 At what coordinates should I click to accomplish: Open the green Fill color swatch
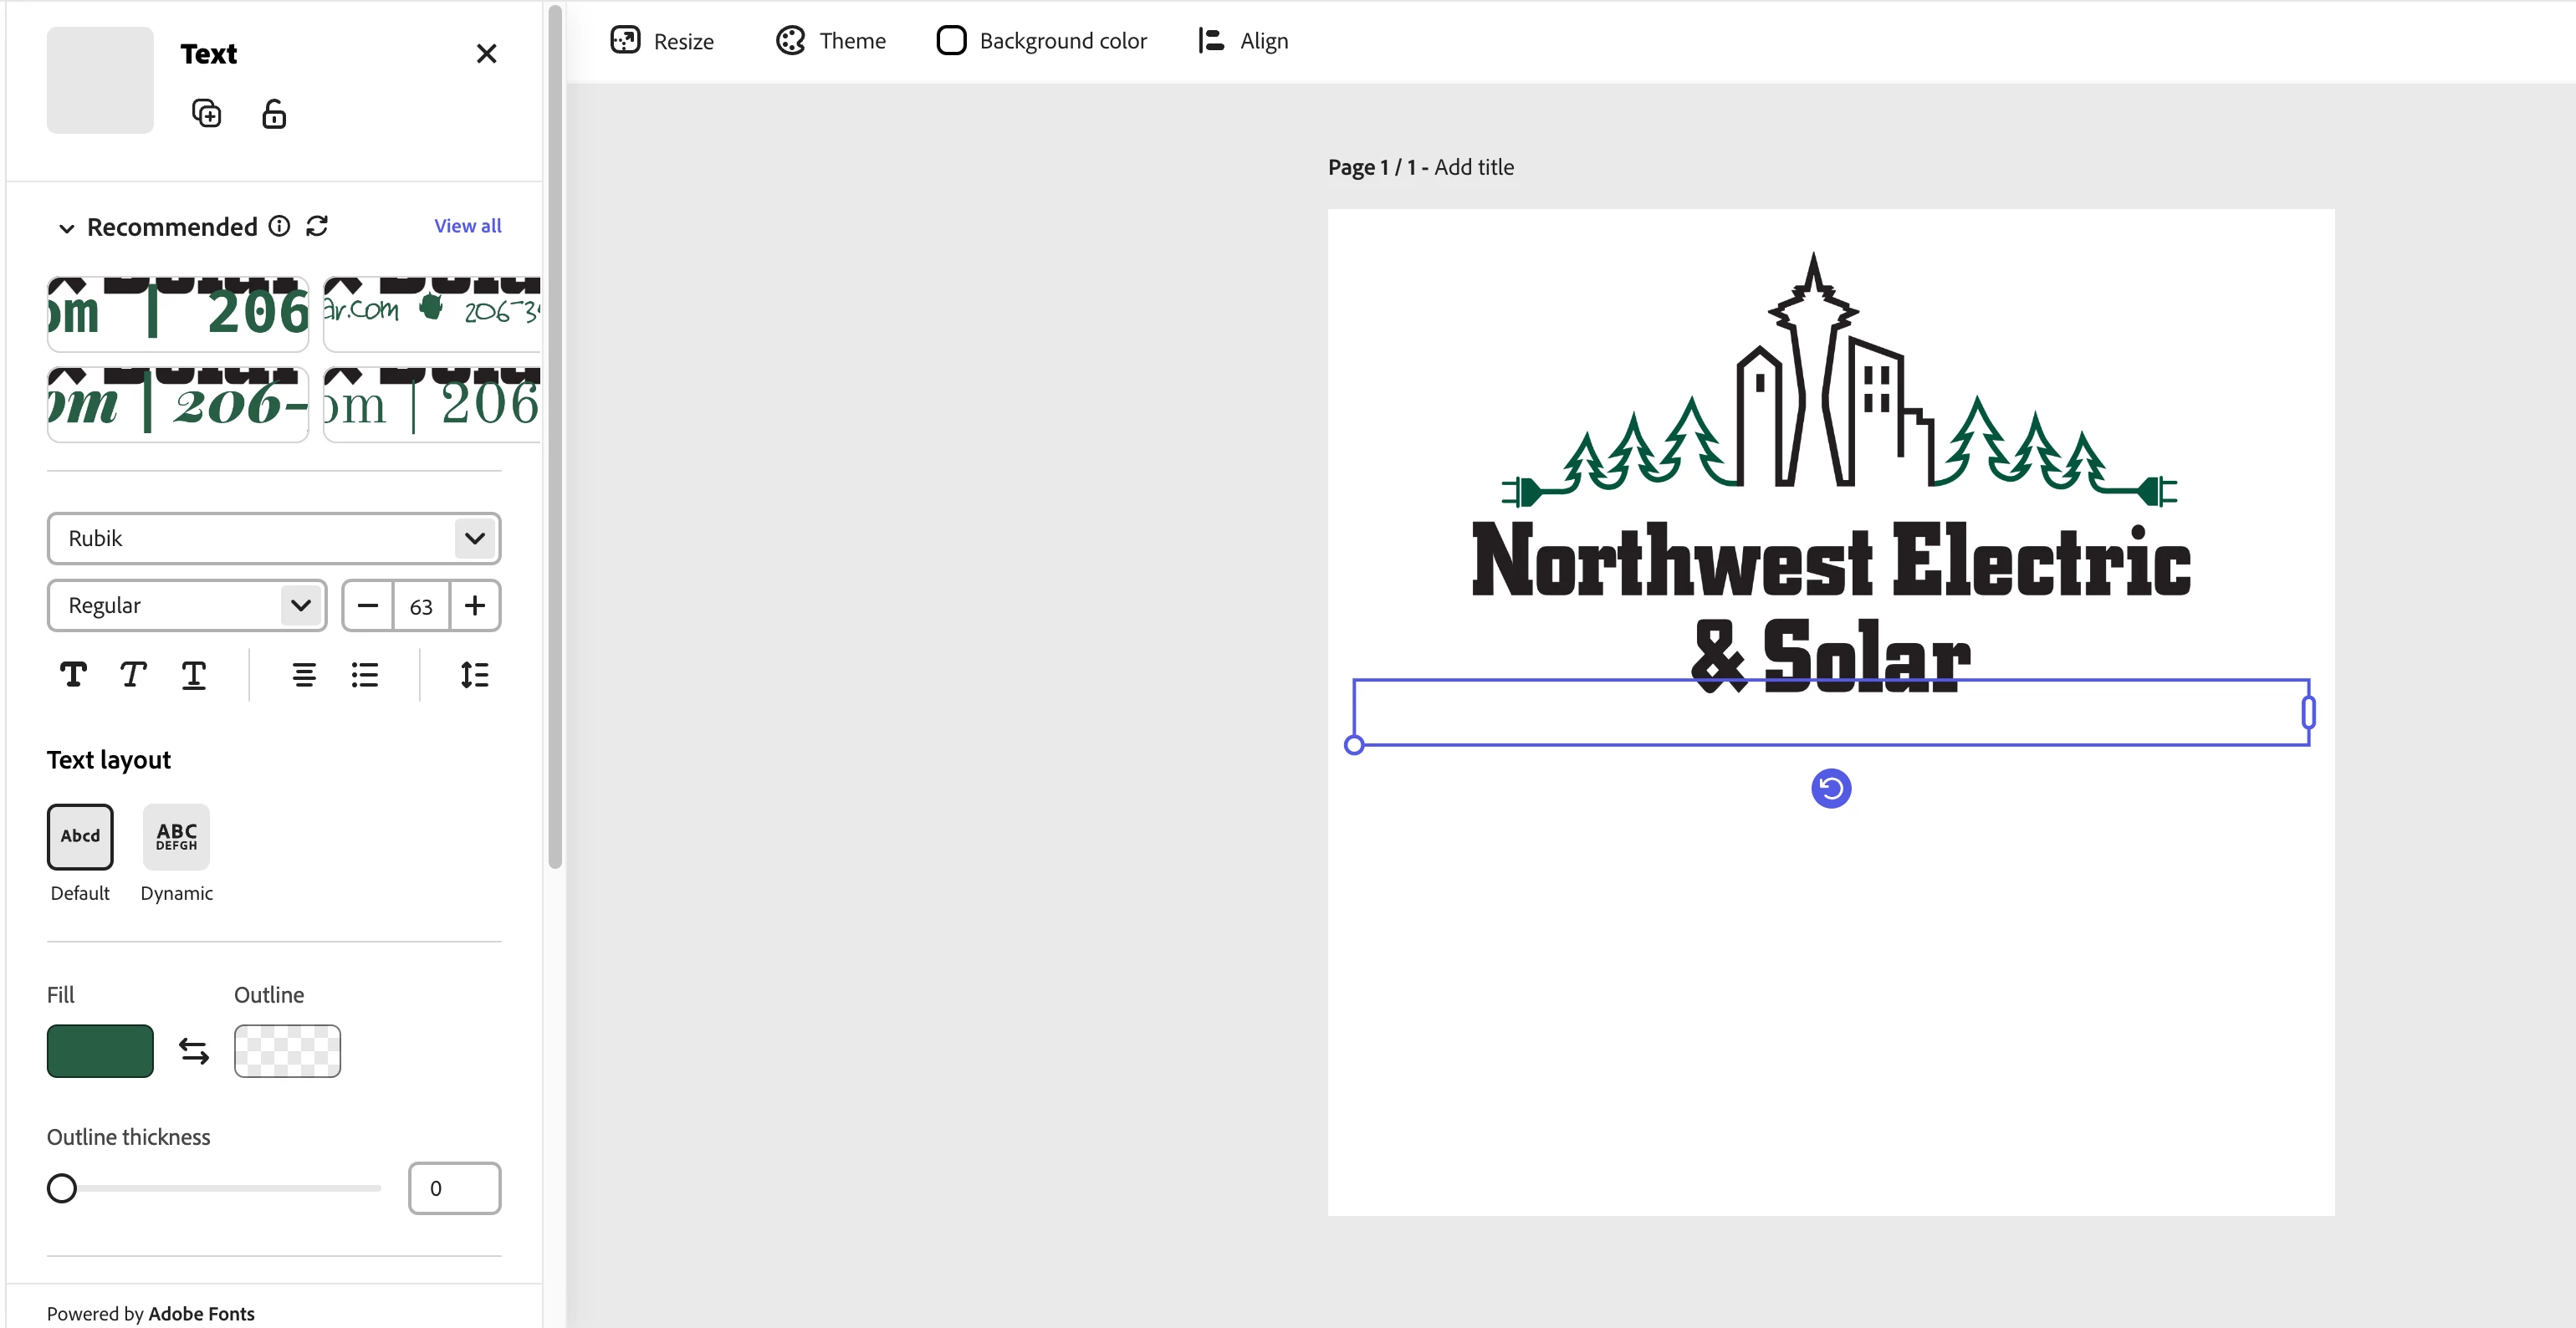(100, 1051)
